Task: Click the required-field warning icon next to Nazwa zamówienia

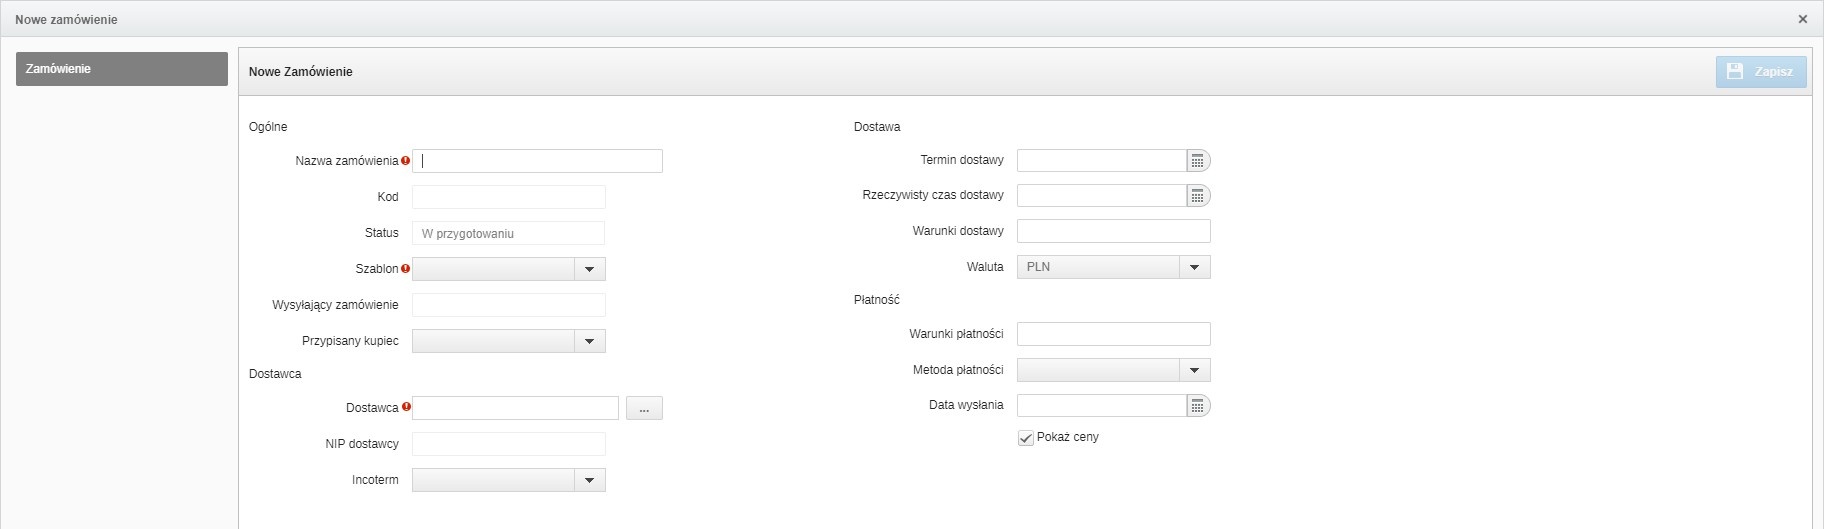Action: pyautogui.click(x=405, y=161)
